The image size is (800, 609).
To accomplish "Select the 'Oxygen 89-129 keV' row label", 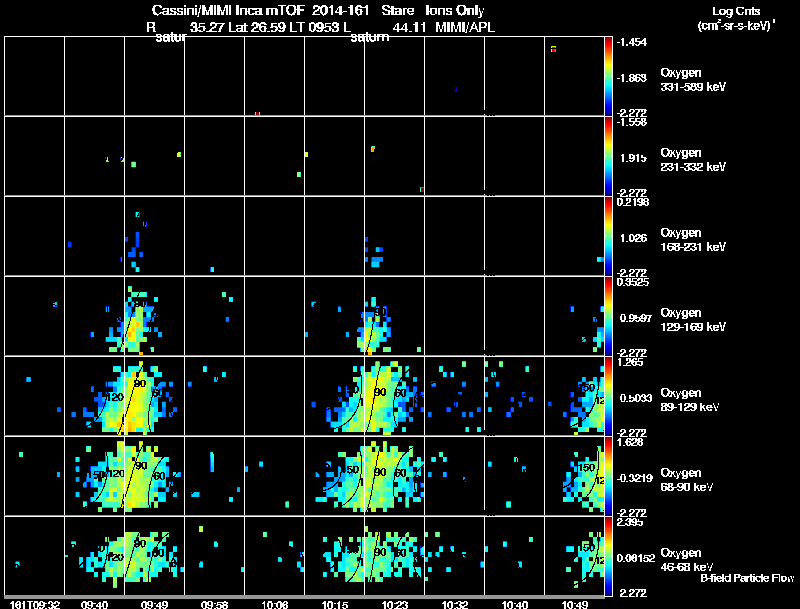I will click(x=690, y=400).
